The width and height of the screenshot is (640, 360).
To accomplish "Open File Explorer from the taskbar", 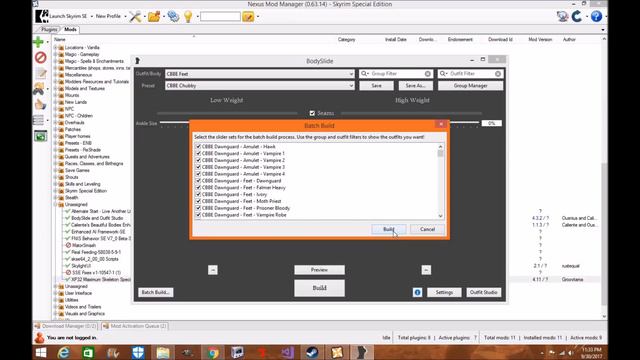I will pos(163,353).
